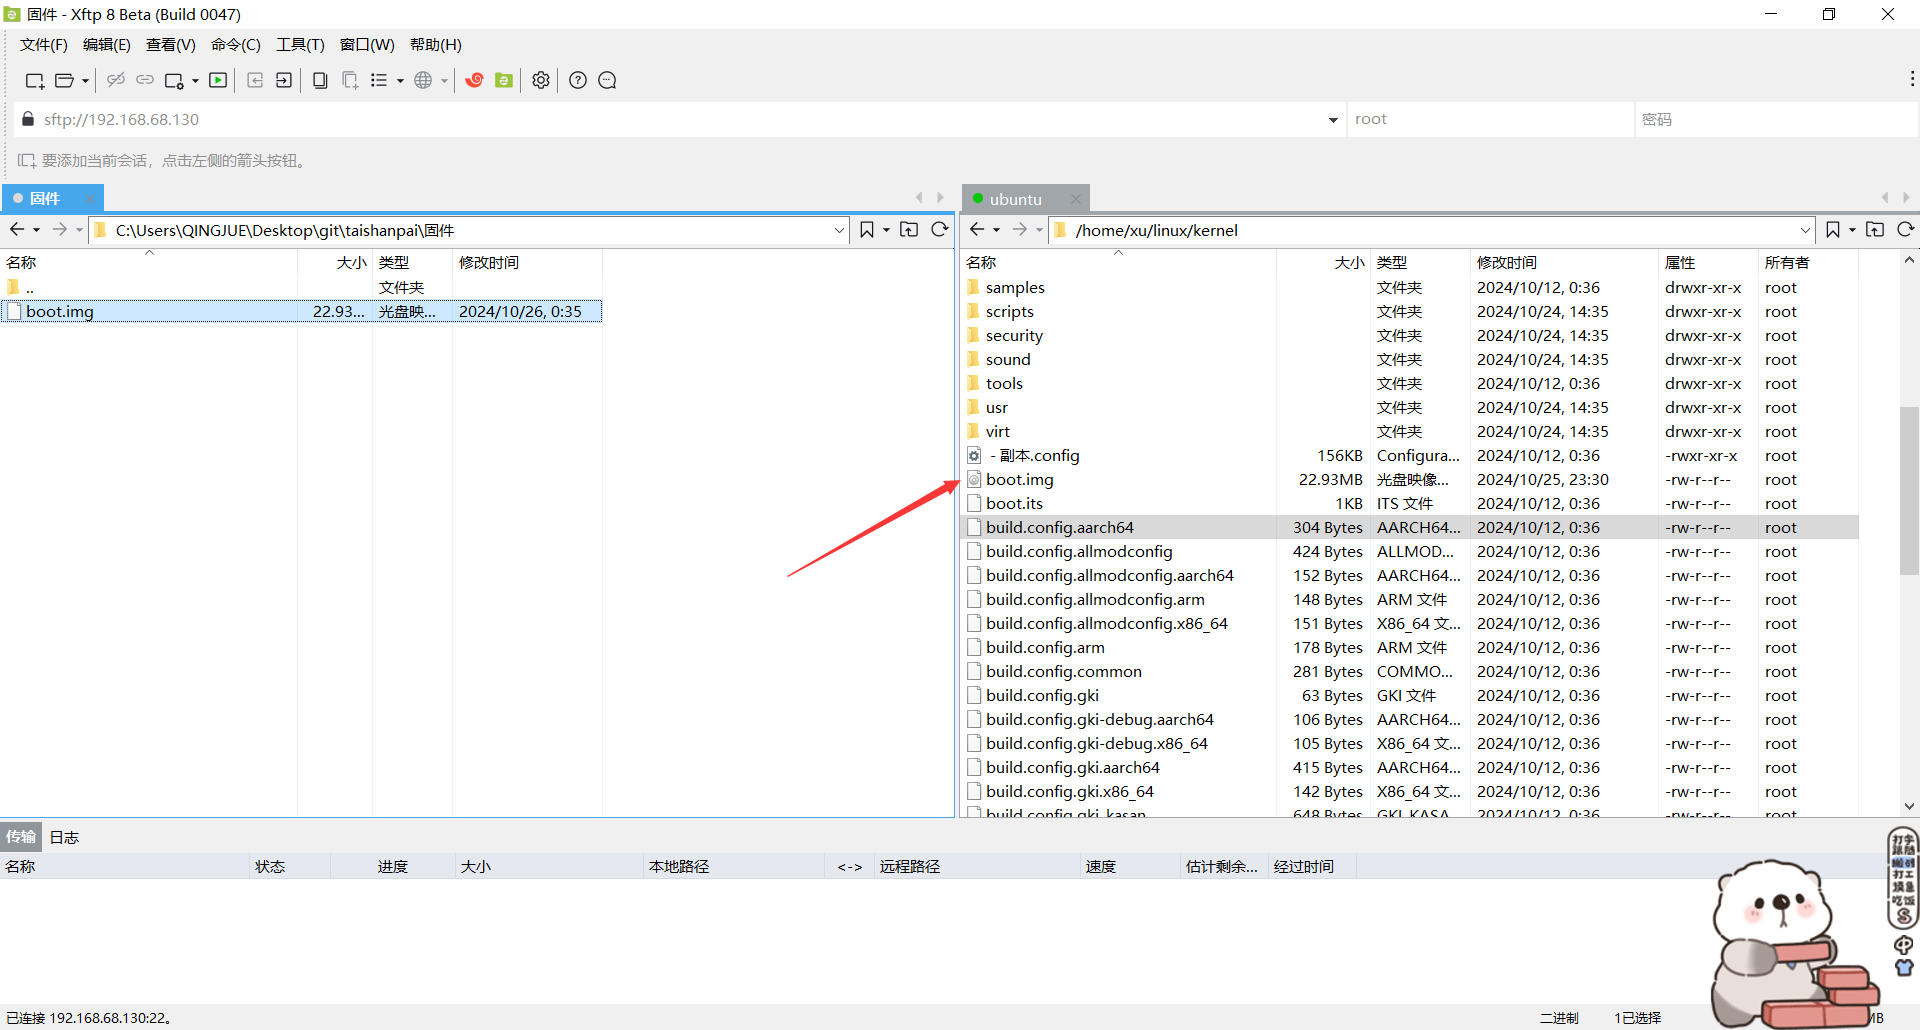Expand the sftp host address dropdown

(1333, 120)
